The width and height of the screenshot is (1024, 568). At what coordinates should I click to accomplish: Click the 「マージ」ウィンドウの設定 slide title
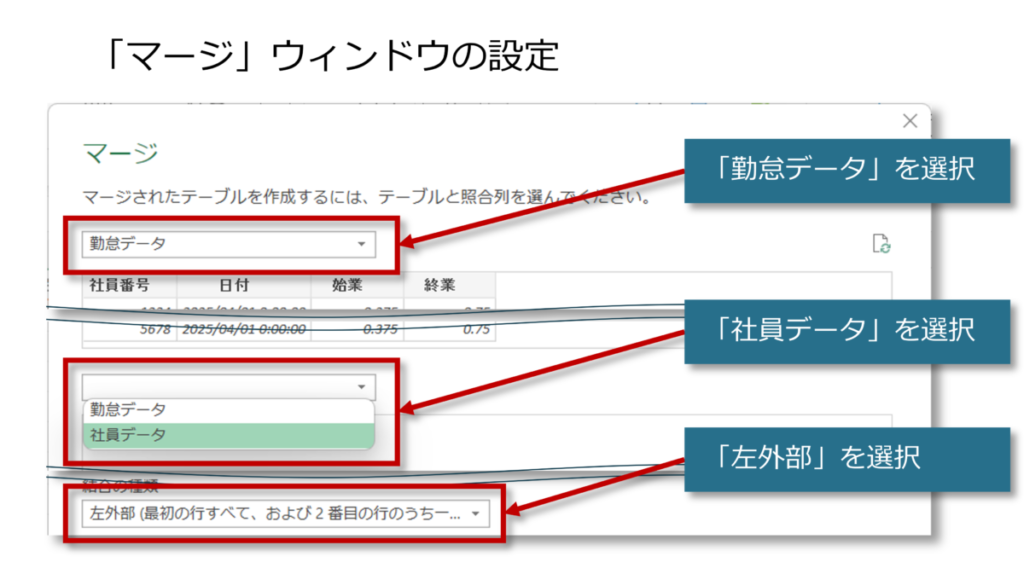point(332,55)
